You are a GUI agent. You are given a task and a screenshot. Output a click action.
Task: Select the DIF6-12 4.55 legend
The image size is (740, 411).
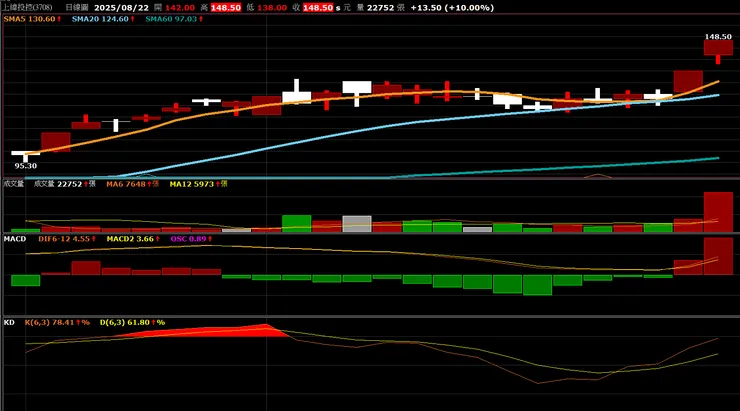tap(67, 239)
